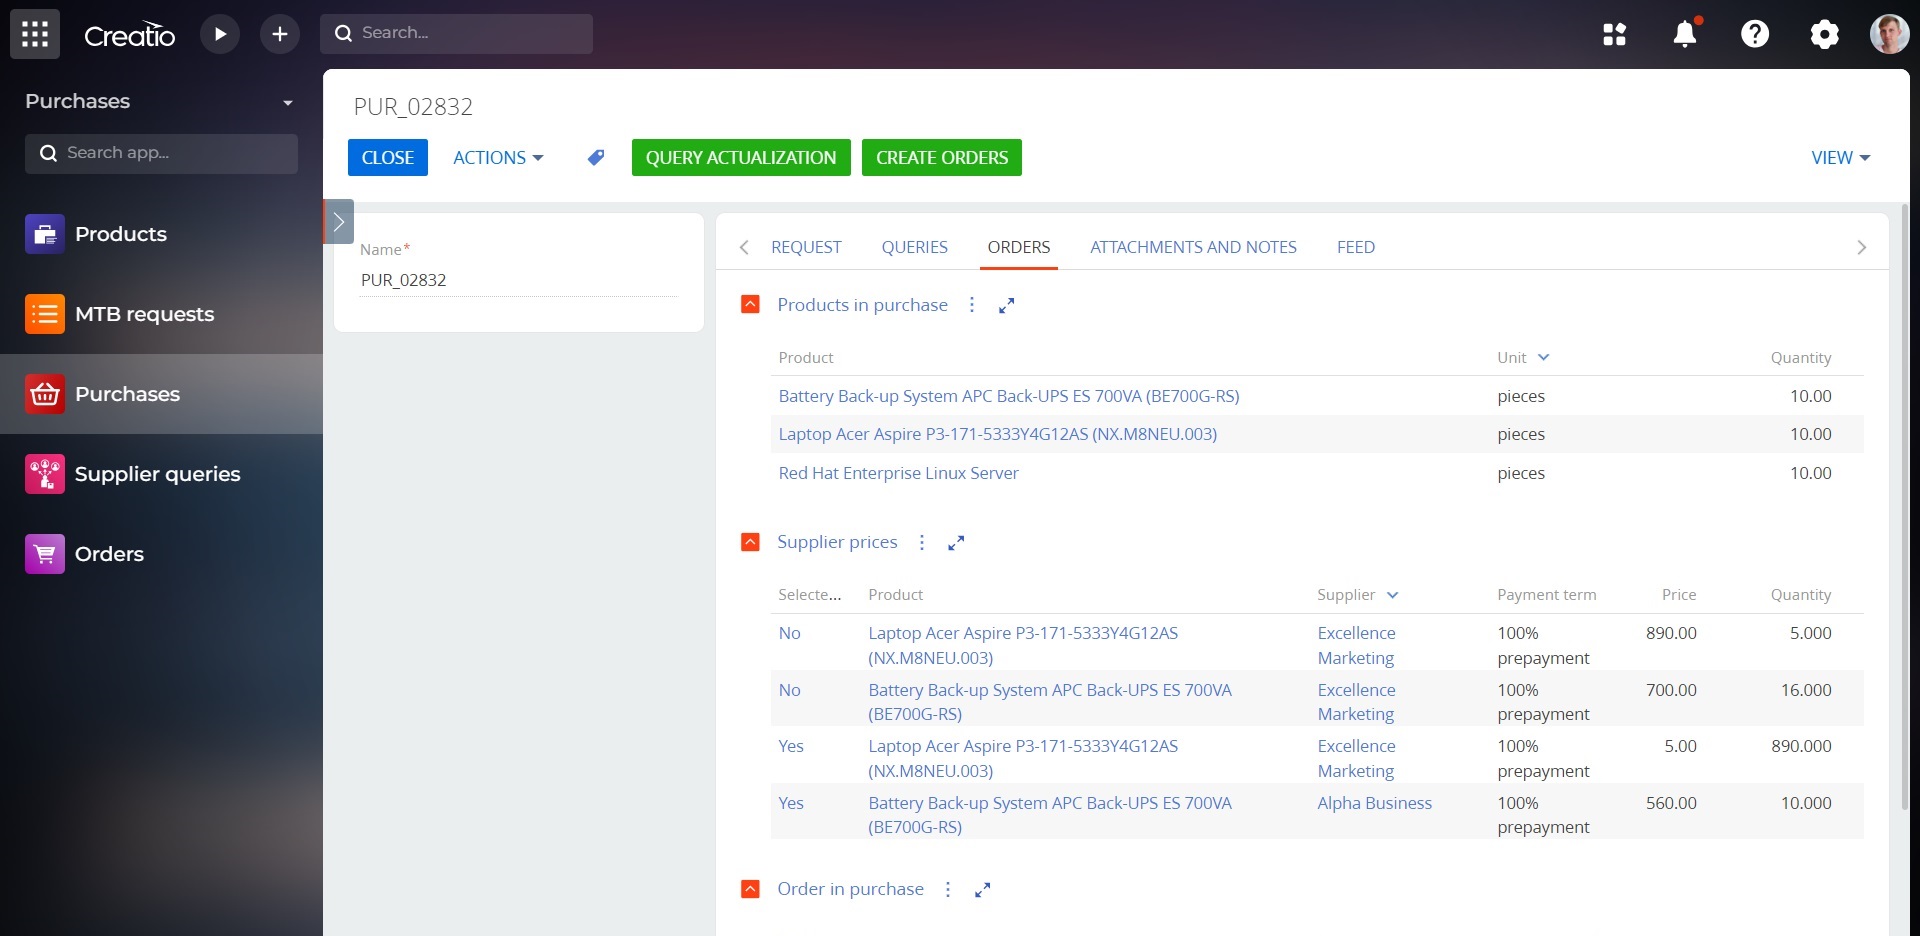
Task: Click the CLOSE button
Action: point(388,157)
